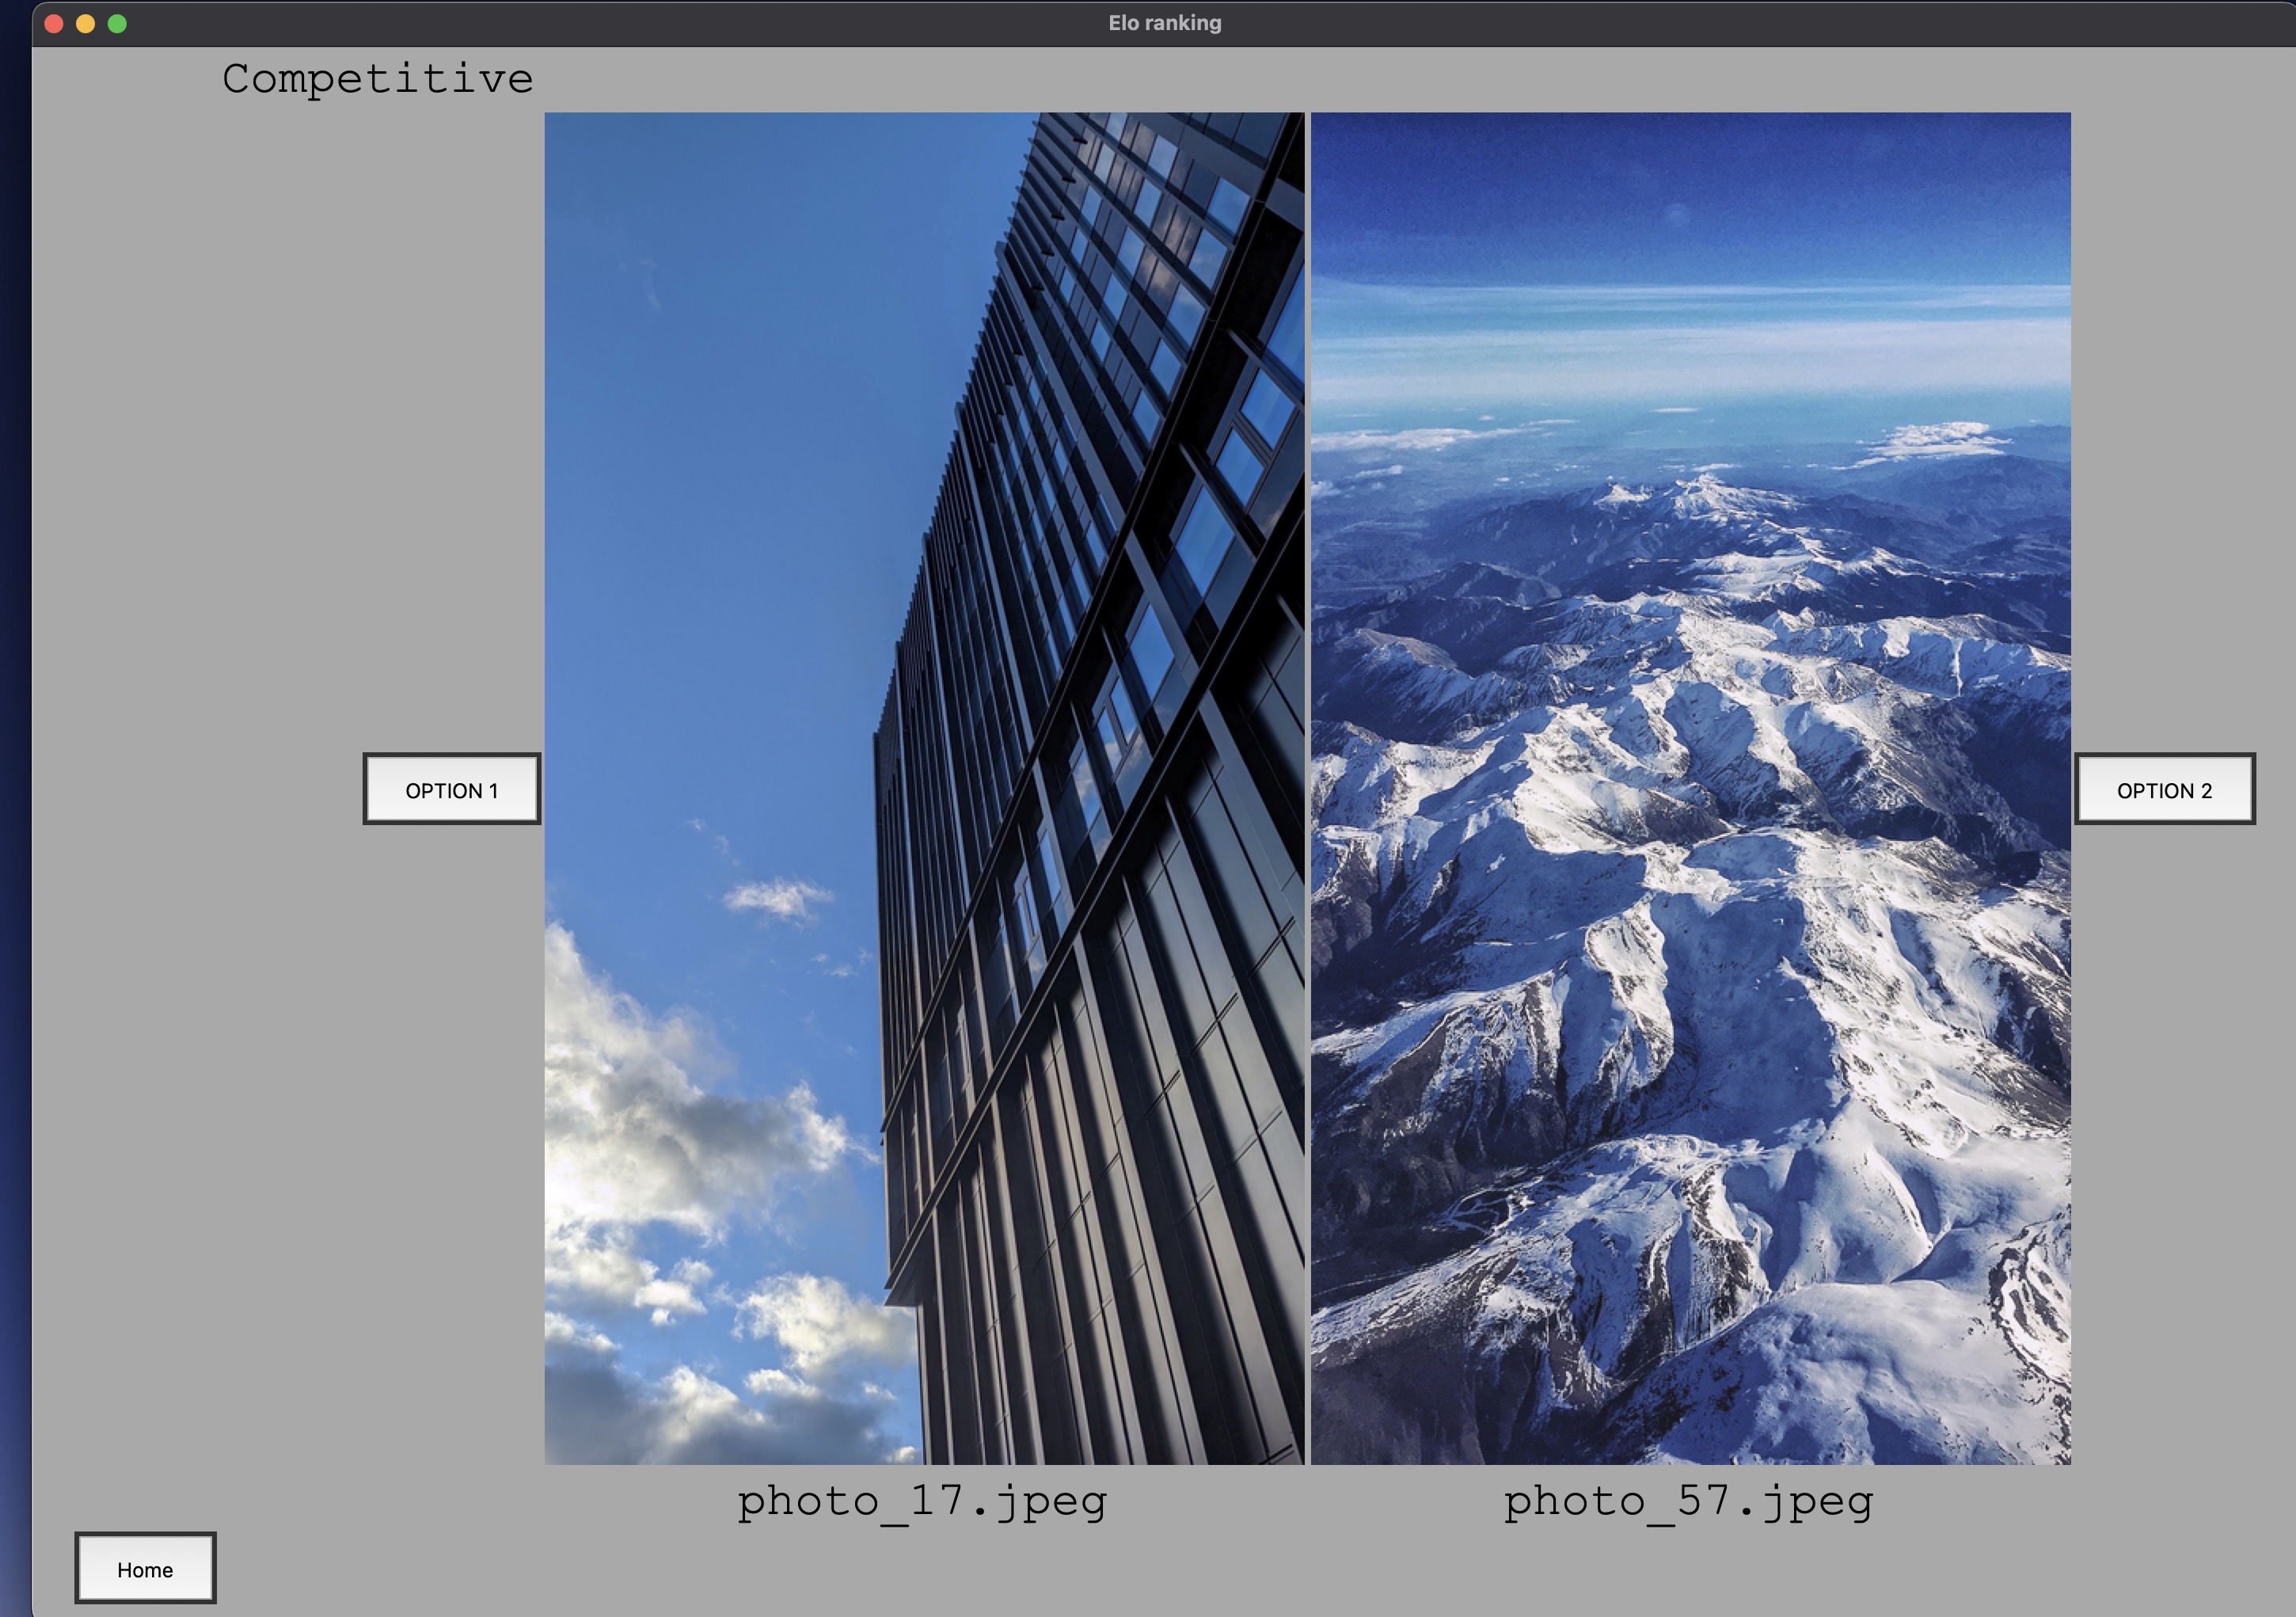Choose OPTION 1 for photo_17

point(451,789)
